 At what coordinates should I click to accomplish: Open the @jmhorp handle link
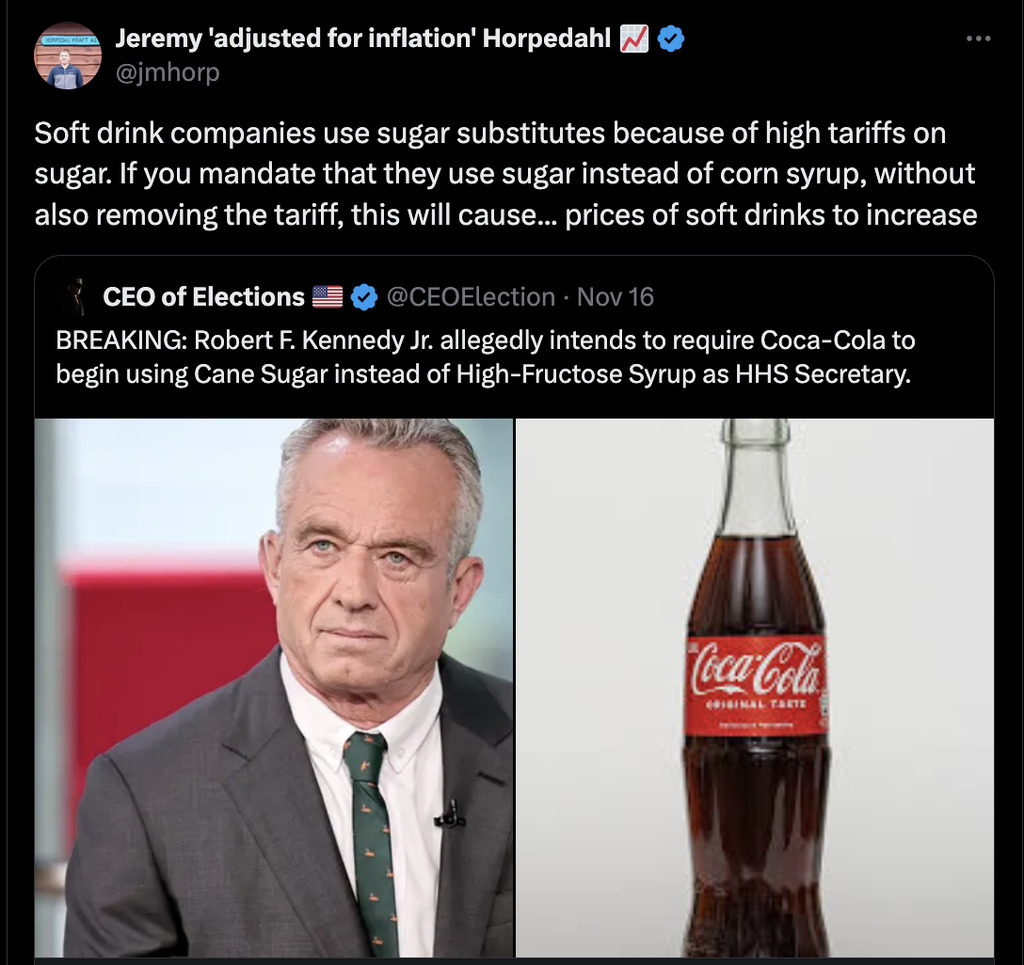[167, 73]
